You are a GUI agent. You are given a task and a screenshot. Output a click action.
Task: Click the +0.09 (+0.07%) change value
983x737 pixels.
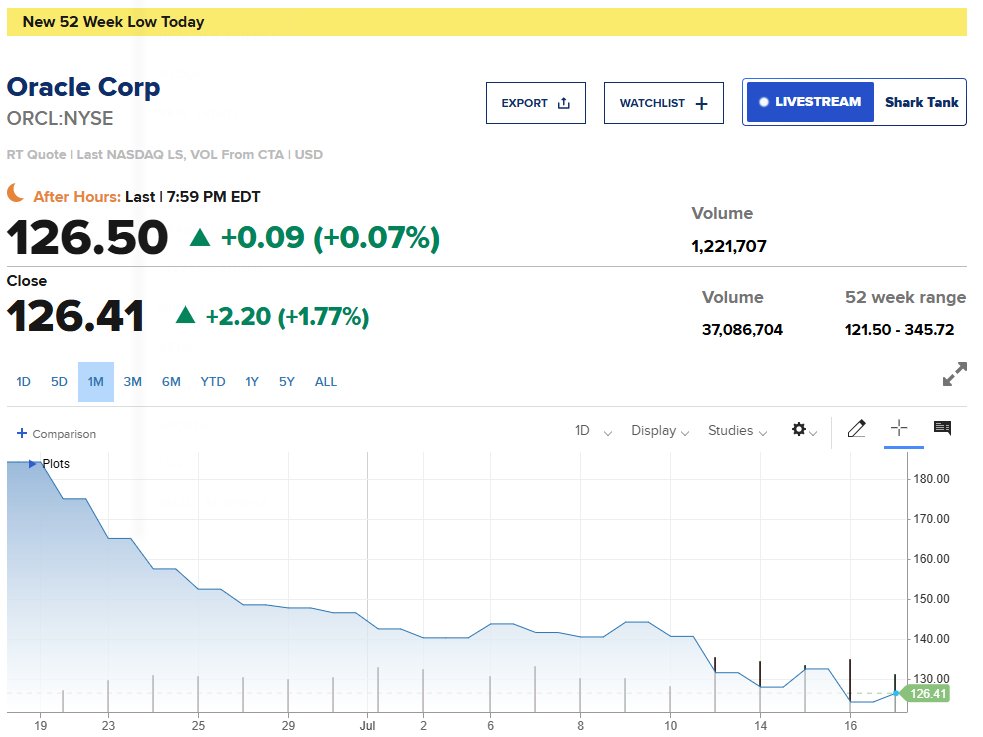coord(330,238)
